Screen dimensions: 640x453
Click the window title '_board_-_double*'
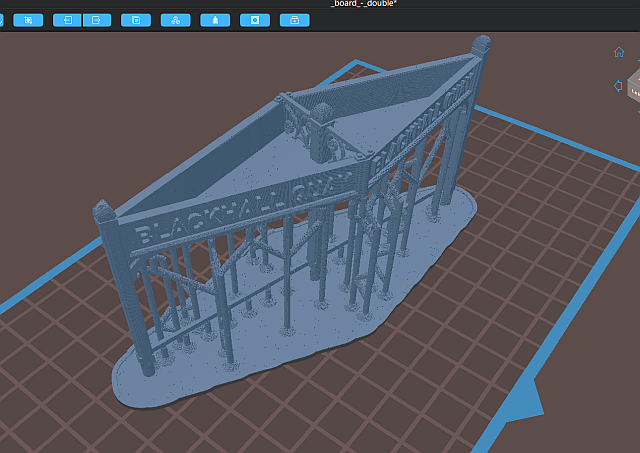click(x=364, y=4)
